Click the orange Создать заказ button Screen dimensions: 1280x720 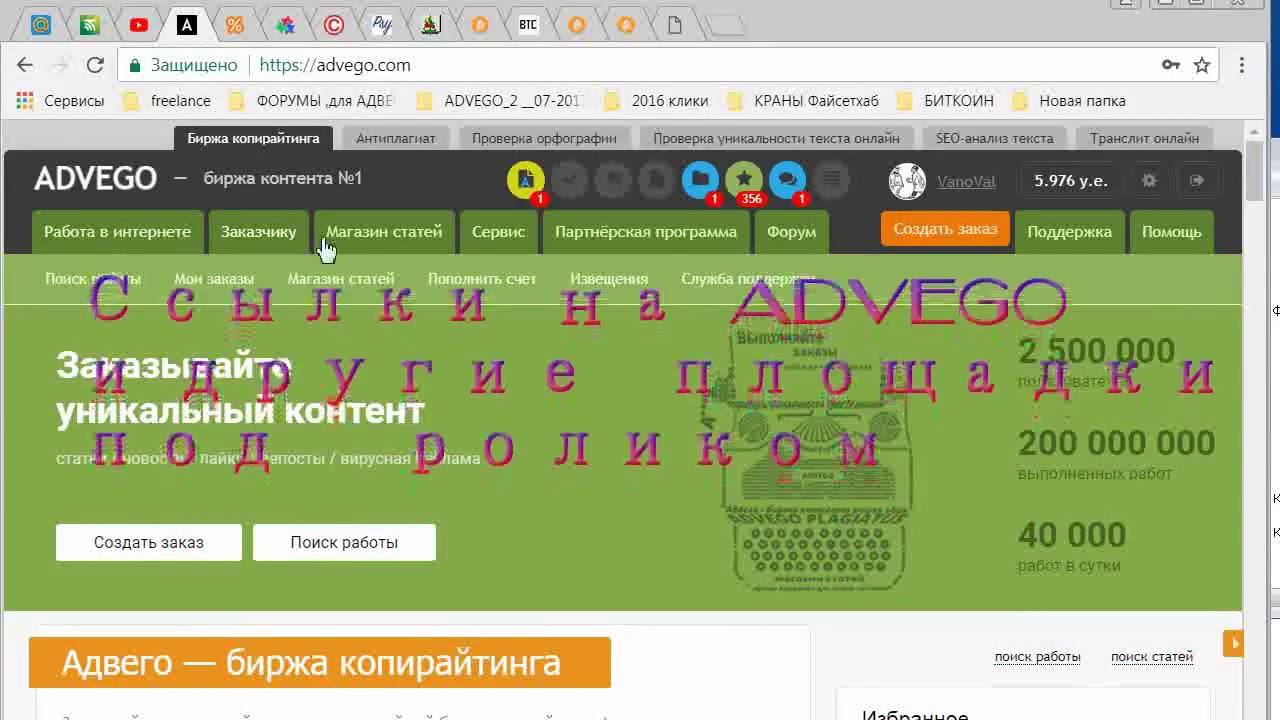tap(945, 229)
